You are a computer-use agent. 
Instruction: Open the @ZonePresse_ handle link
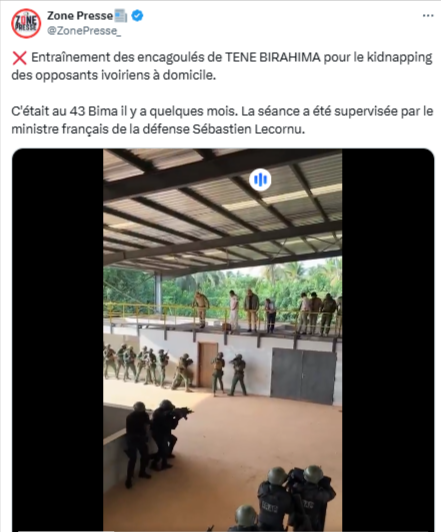tap(84, 31)
